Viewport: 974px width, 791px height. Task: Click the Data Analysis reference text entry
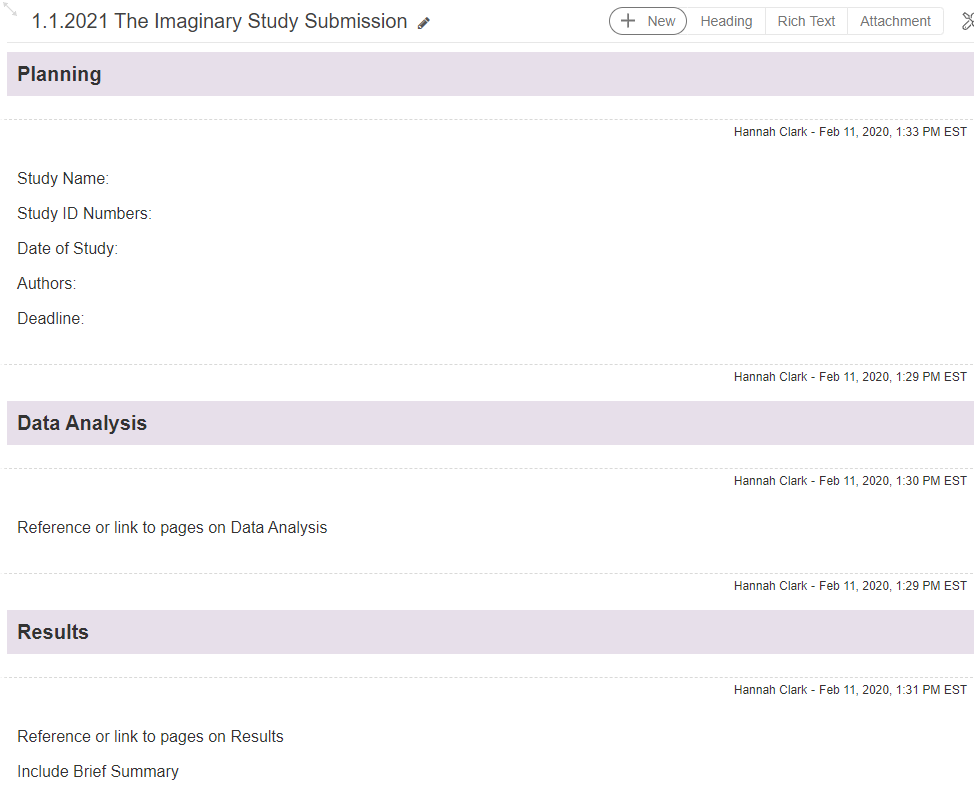pos(172,528)
